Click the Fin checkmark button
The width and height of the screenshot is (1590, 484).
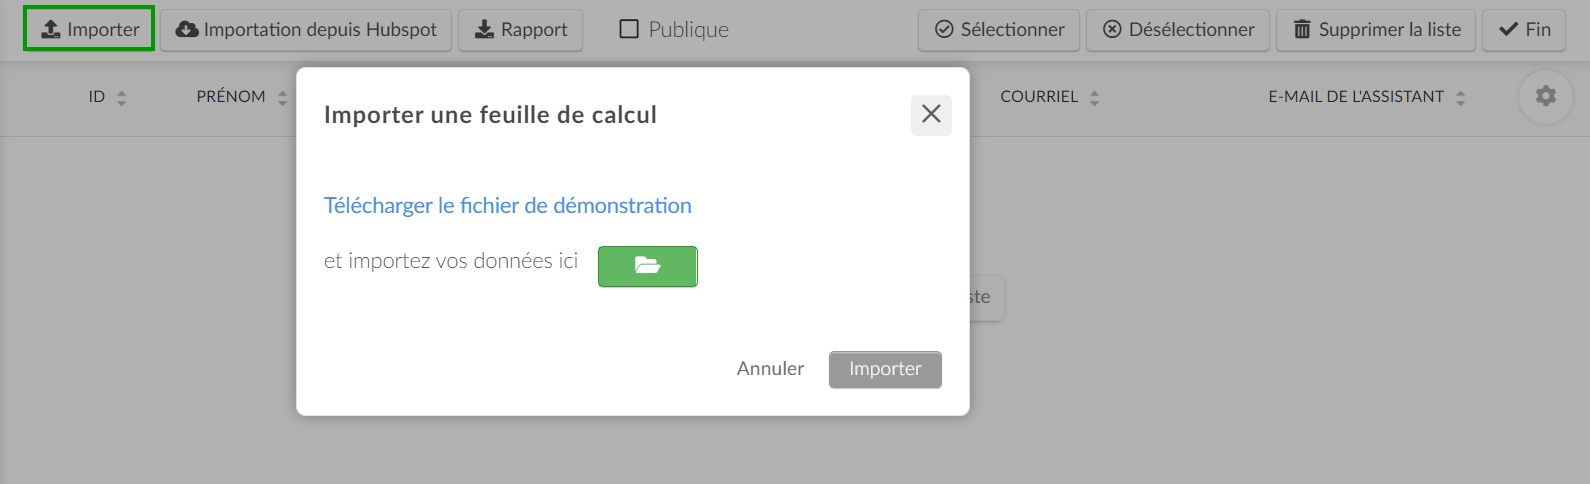pyautogui.click(x=1524, y=30)
